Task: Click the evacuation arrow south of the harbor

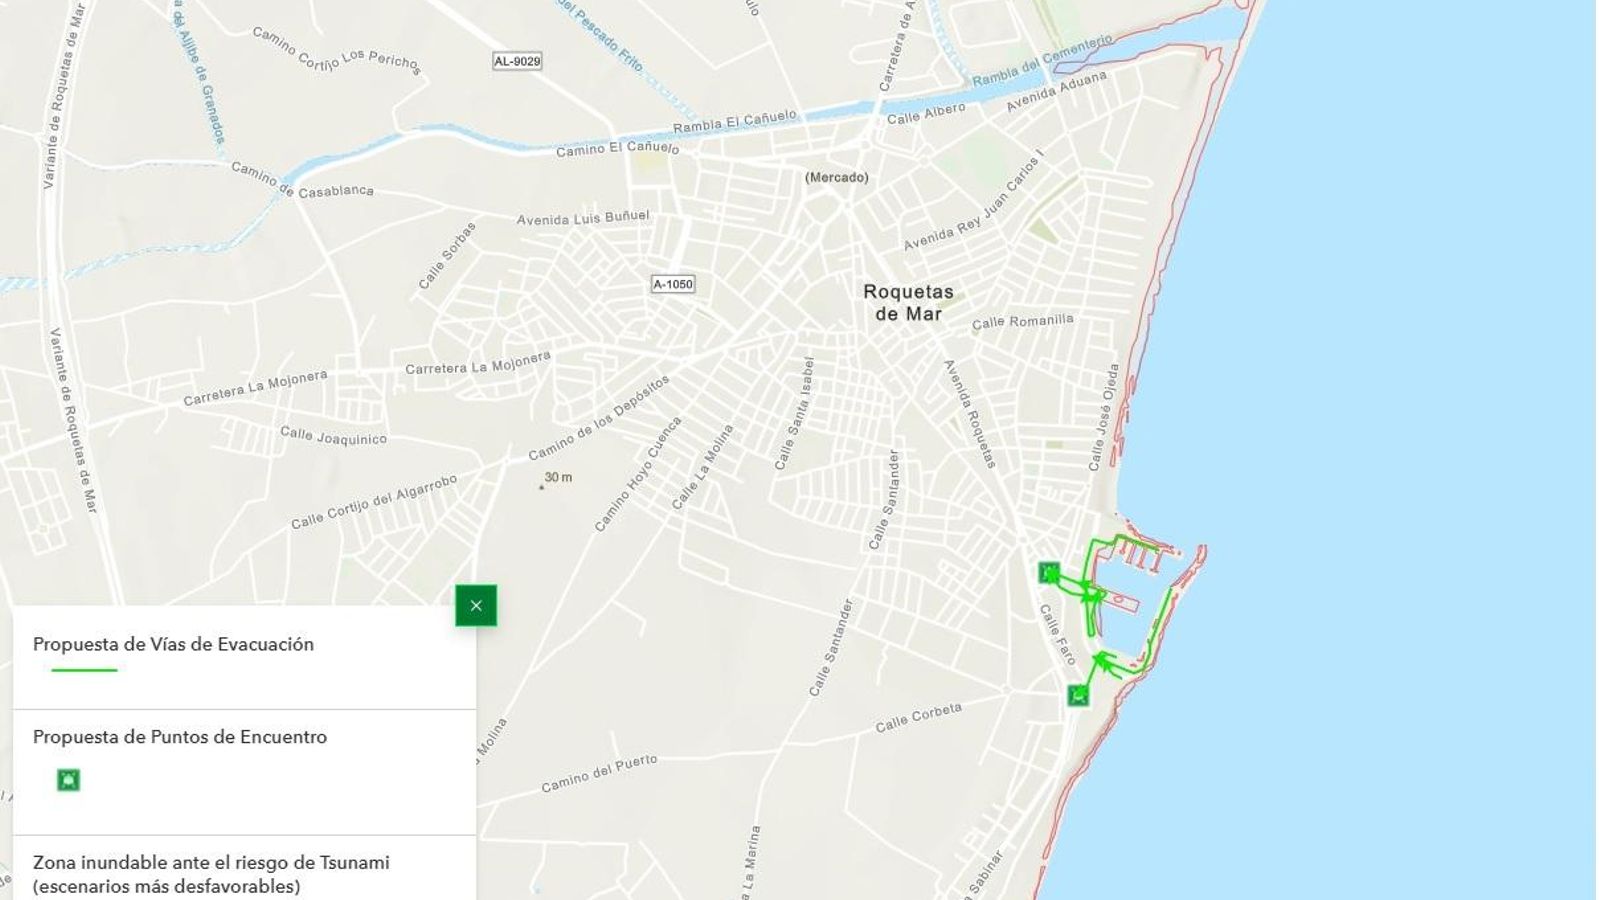Action: (x=1102, y=657)
